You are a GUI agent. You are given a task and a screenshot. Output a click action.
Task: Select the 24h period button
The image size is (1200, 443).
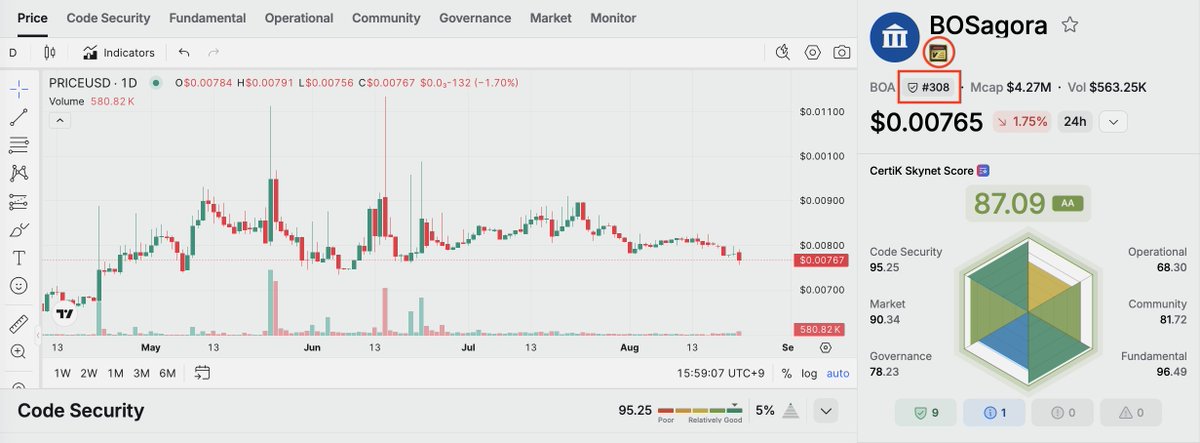1075,122
